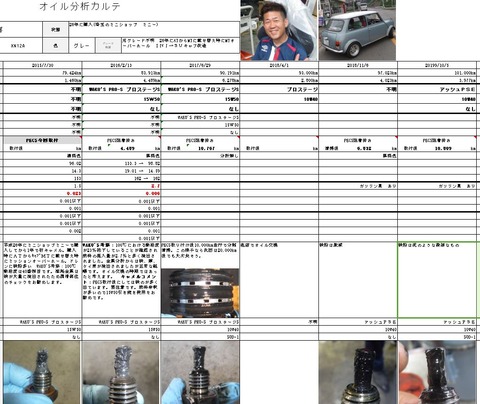The height and width of the screenshot is (404, 480).
Task: Select the red 0.006 value
Action: tap(153, 193)
